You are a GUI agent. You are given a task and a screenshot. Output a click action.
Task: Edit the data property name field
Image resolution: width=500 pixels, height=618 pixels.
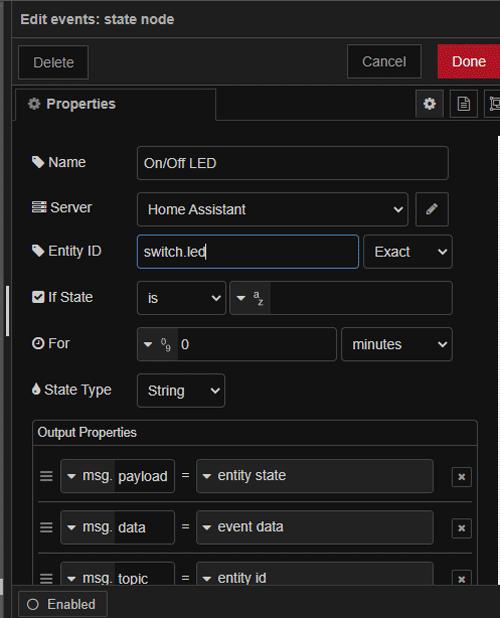144,527
